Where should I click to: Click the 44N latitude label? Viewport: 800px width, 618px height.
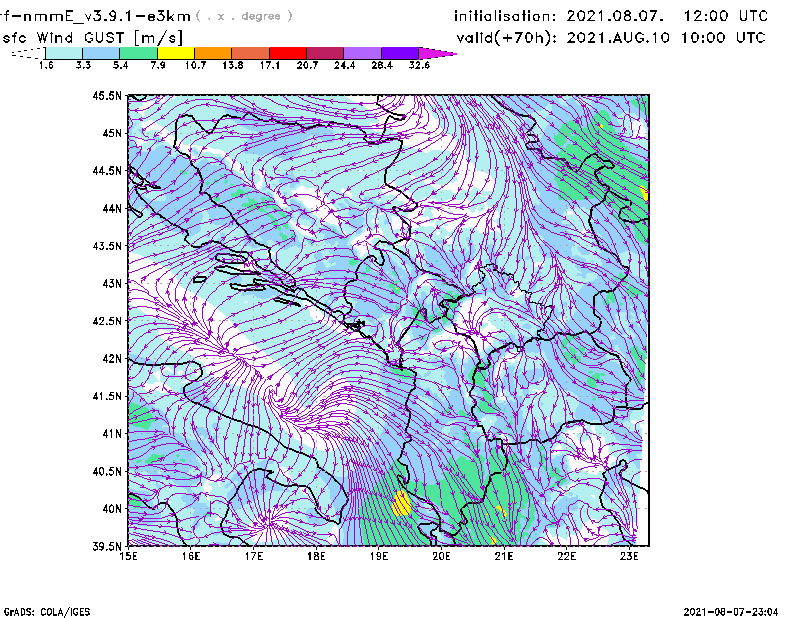112,208
